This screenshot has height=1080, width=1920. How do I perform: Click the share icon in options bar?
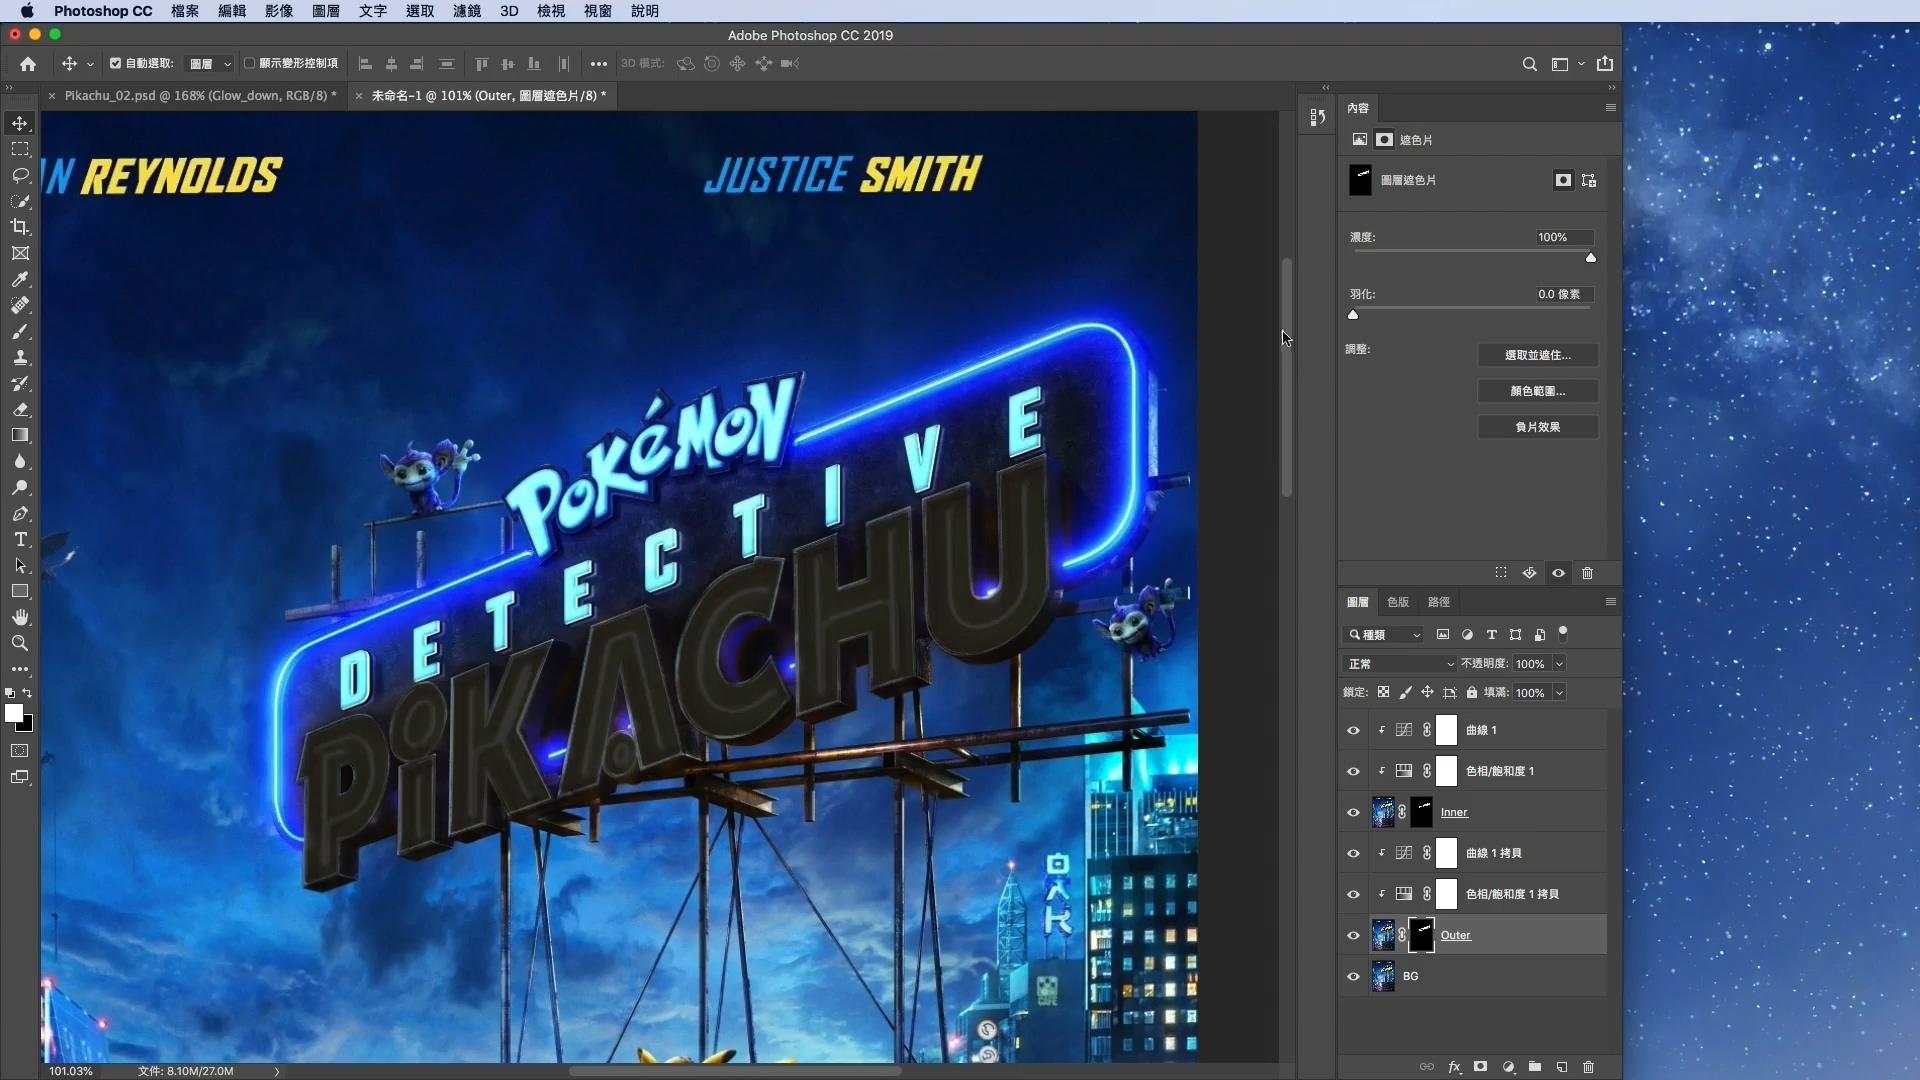click(x=1605, y=64)
